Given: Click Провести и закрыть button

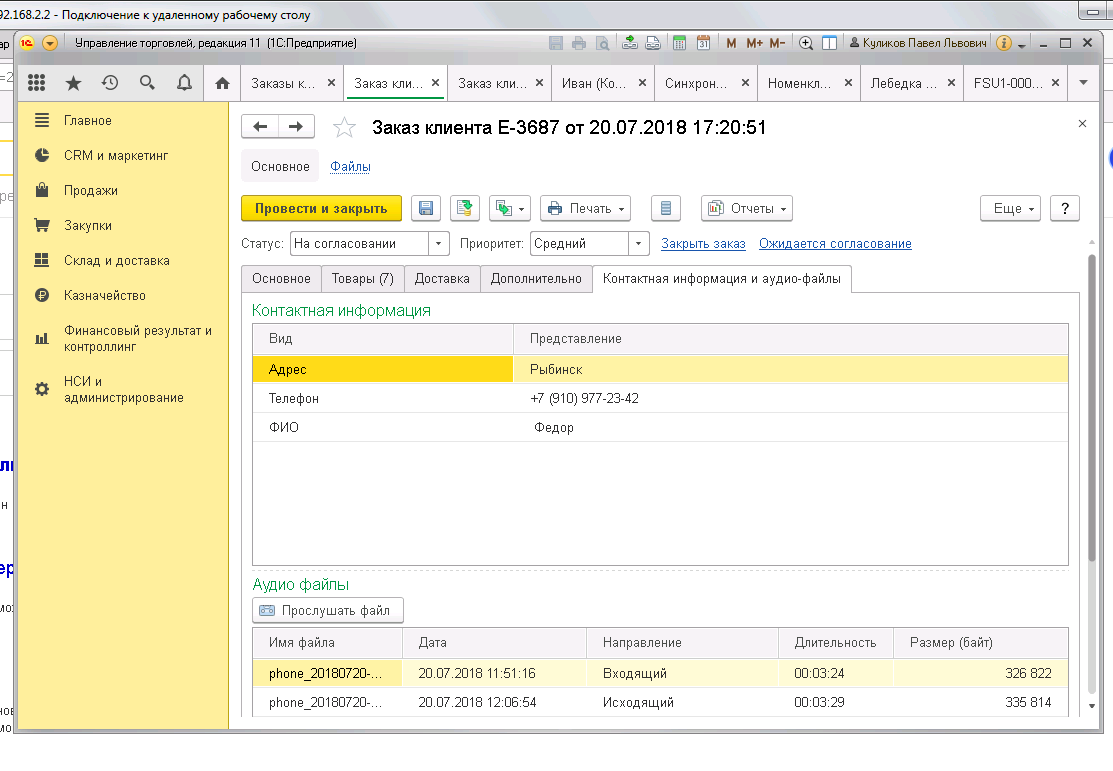Looking at the screenshot, I should (321, 209).
